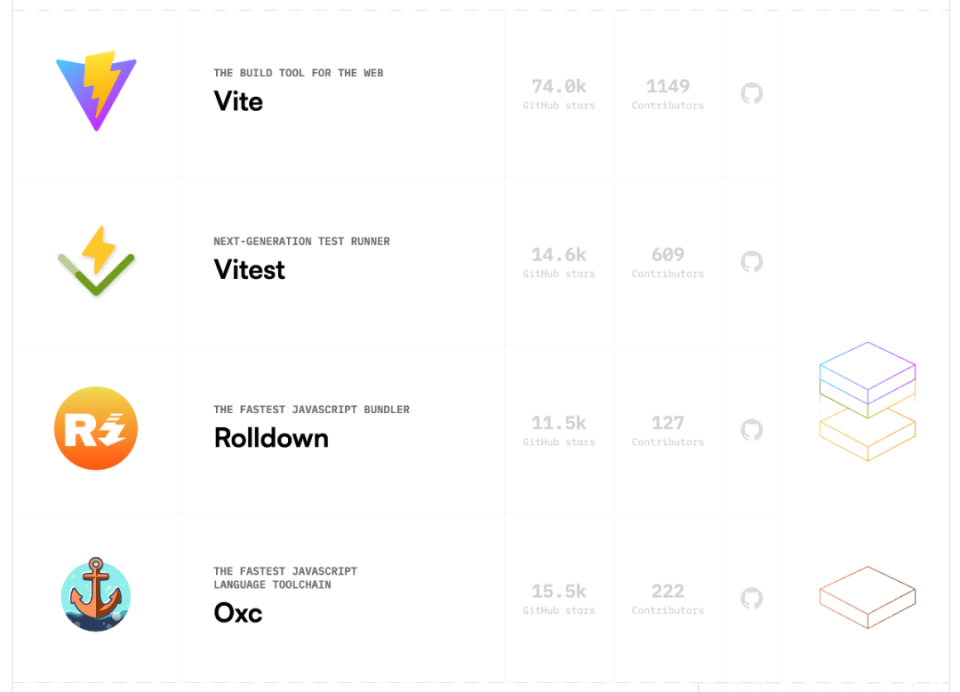The image size is (960, 692).
Task: Open the GitHub icon in Oxc row
Action: click(x=751, y=598)
